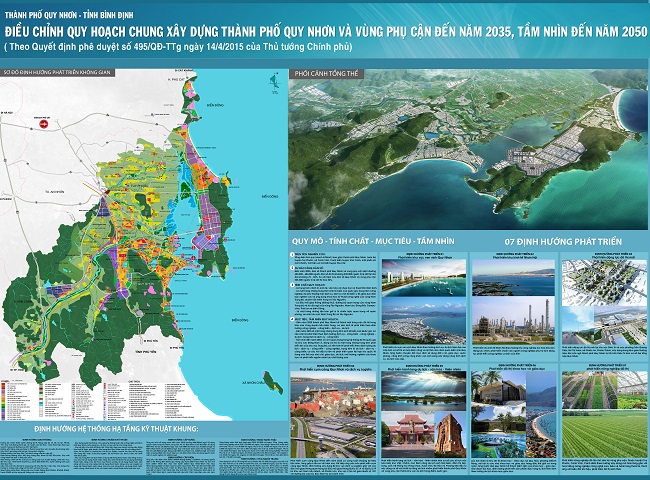Click the subtitle mentioning decision 495/QĐ-TTg

coord(178,47)
